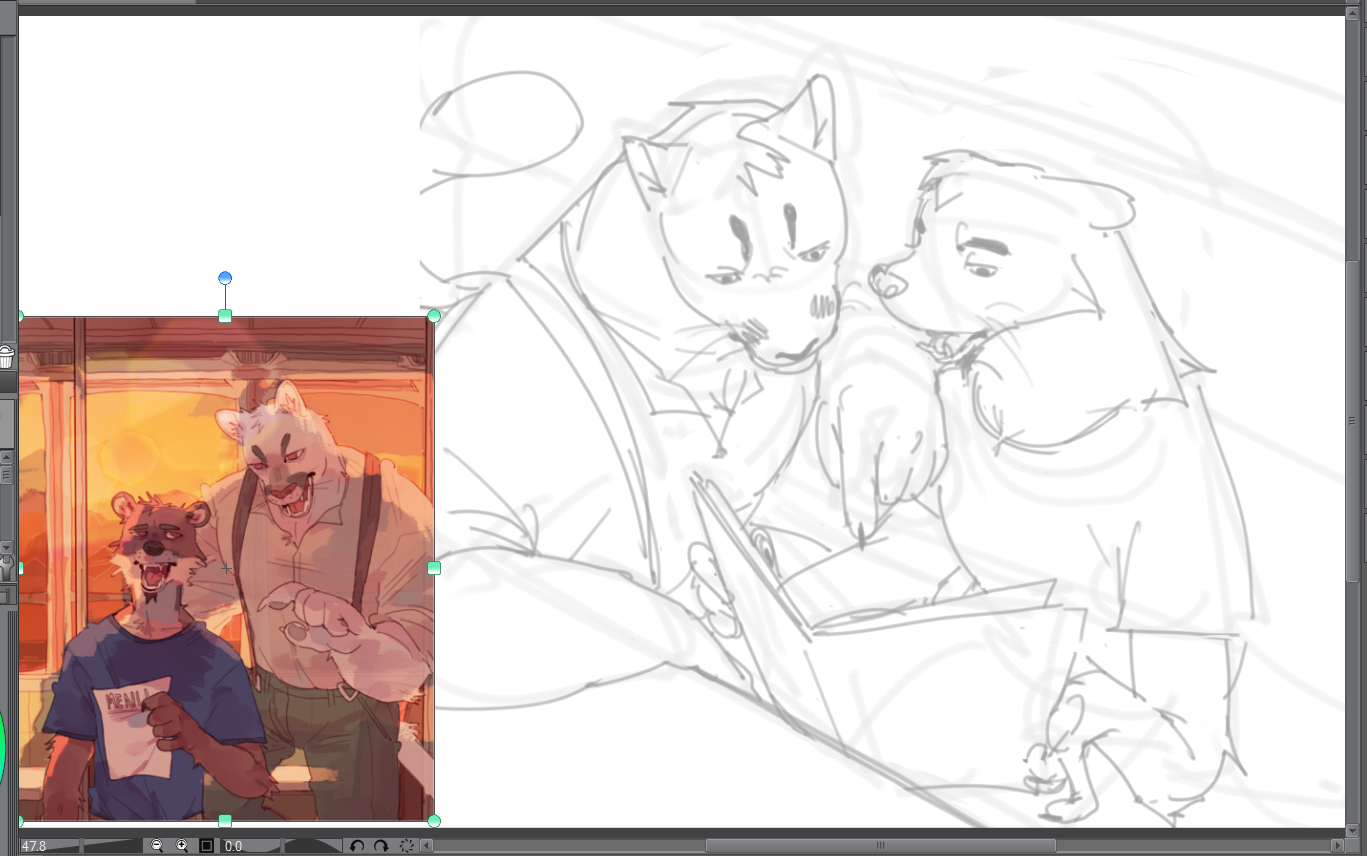Rotate canvas left with counterclockwise arrow
Screen dimensions: 1367x856
click(x=357, y=846)
